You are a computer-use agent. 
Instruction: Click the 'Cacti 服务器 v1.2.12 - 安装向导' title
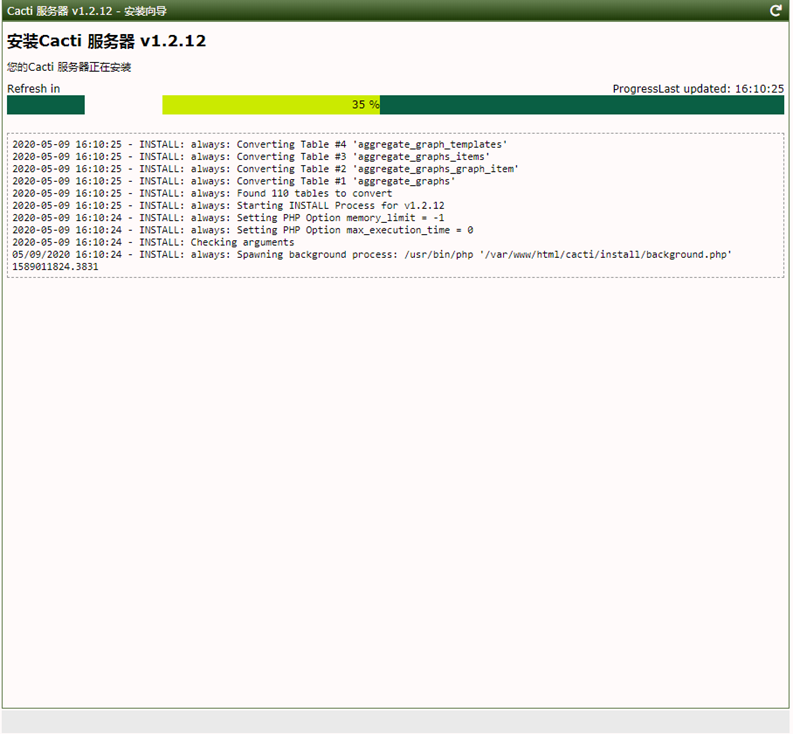(x=86, y=11)
